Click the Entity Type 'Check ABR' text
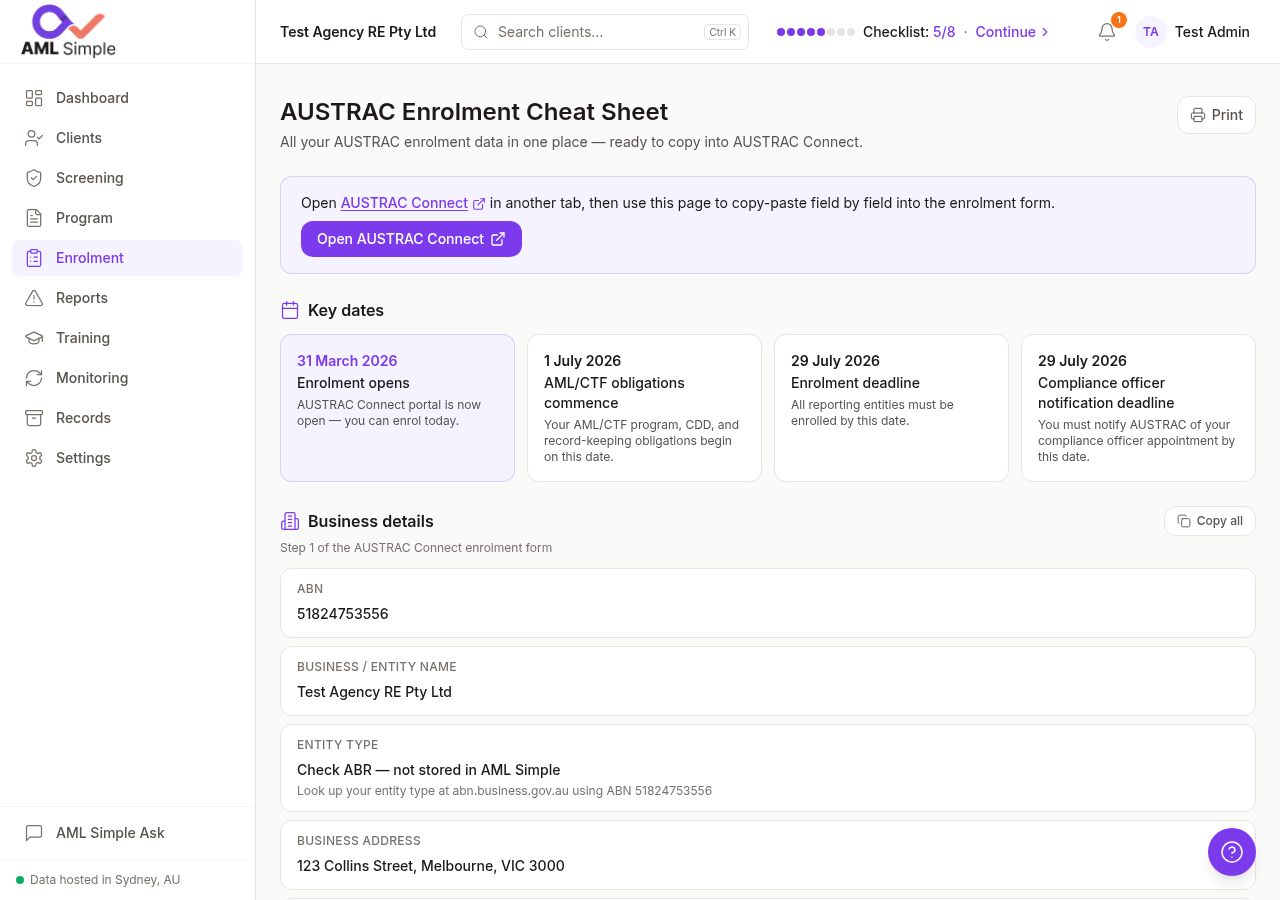Screen dimensions: 1280x900 [x=429, y=770]
